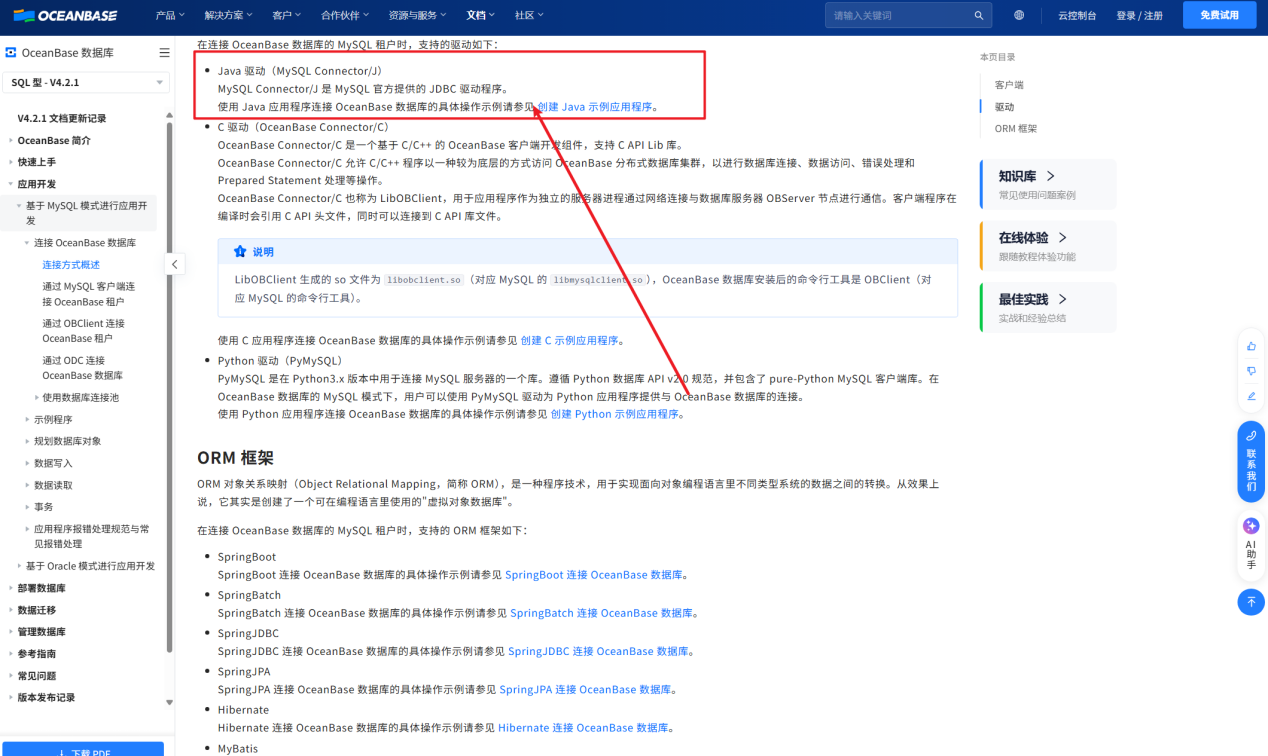Open SpringJDBC 连接 OceanBase 数据库 link
The width and height of the screenshot is (1268, 756).
(x=598, y=651)
